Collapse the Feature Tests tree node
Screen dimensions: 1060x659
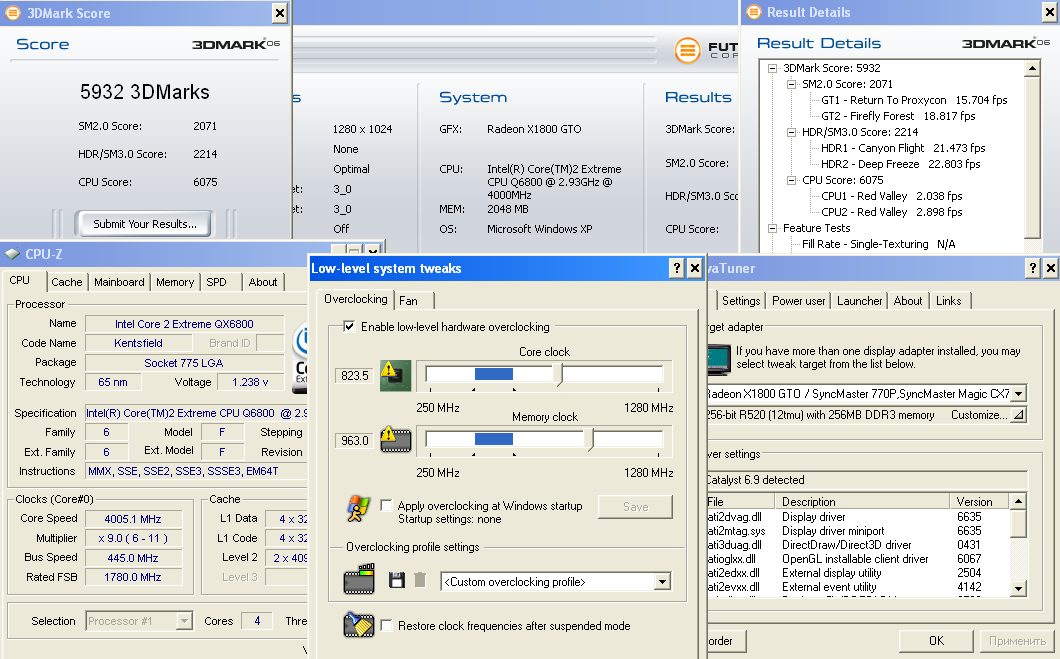tap(772, 228)
